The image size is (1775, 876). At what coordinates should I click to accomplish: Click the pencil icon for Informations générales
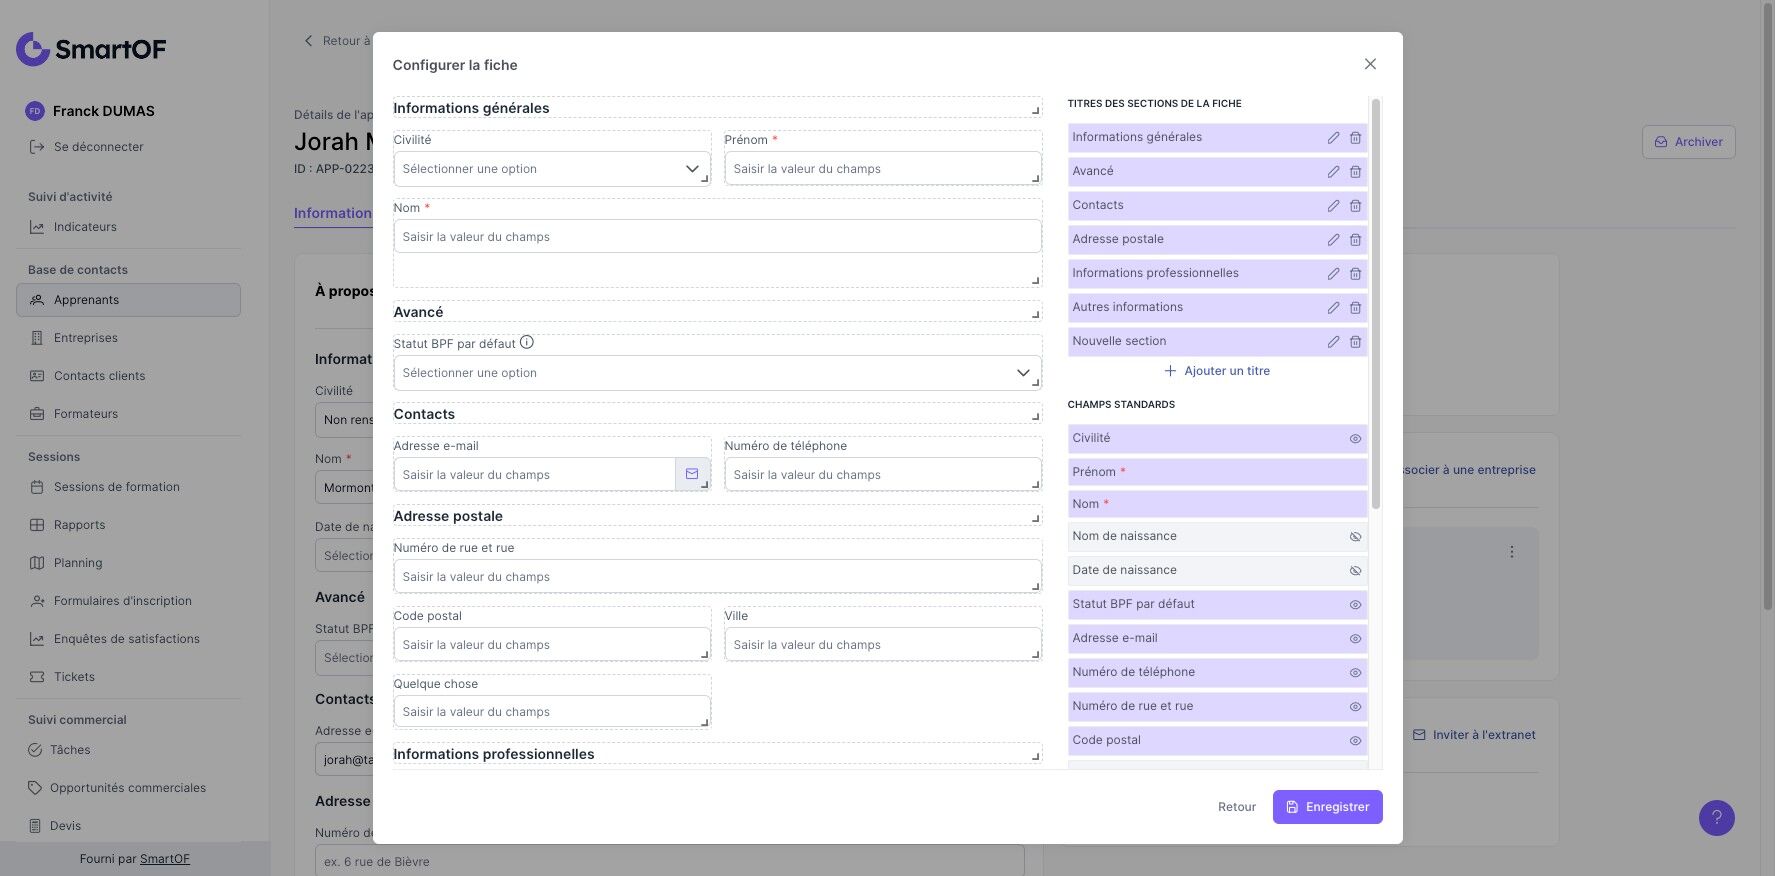pyautogui.click(x=1333, y=138)
